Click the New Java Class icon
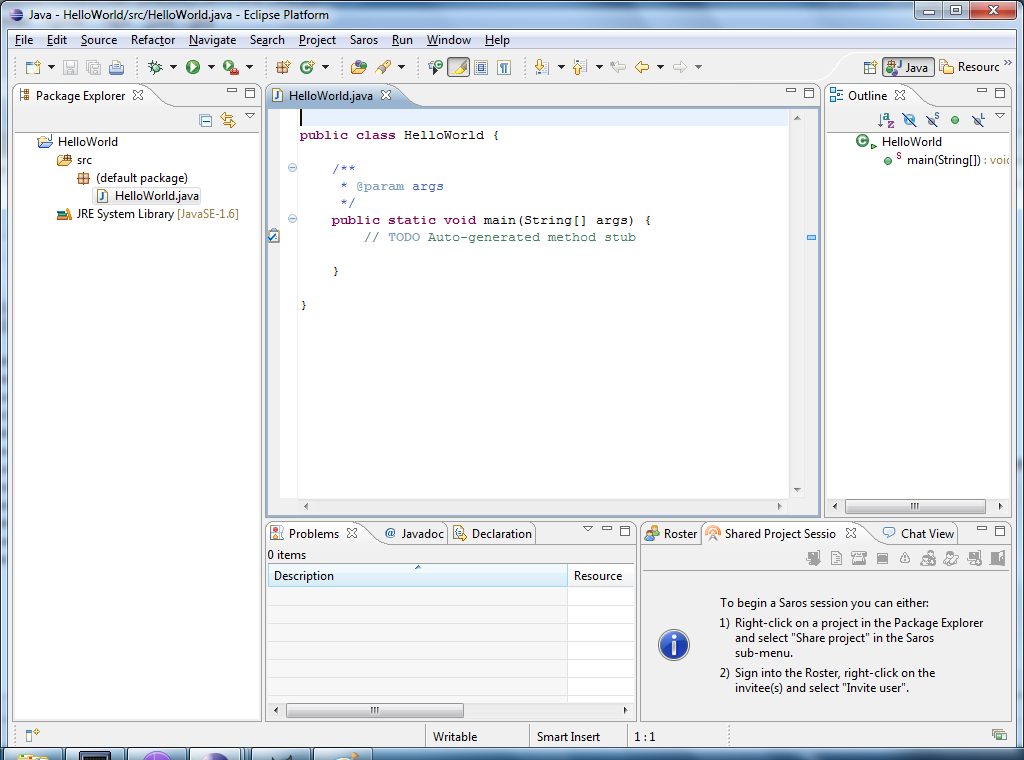The width and height of the screenshot is (1024, 760). pos(307,67)
